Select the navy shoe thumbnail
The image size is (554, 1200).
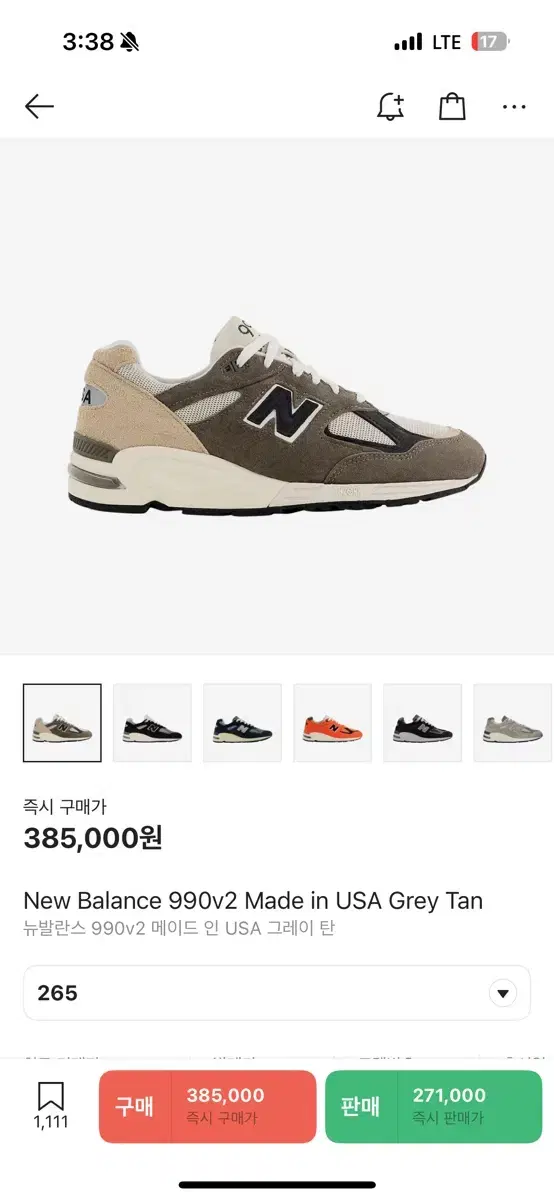click(242, 723)
